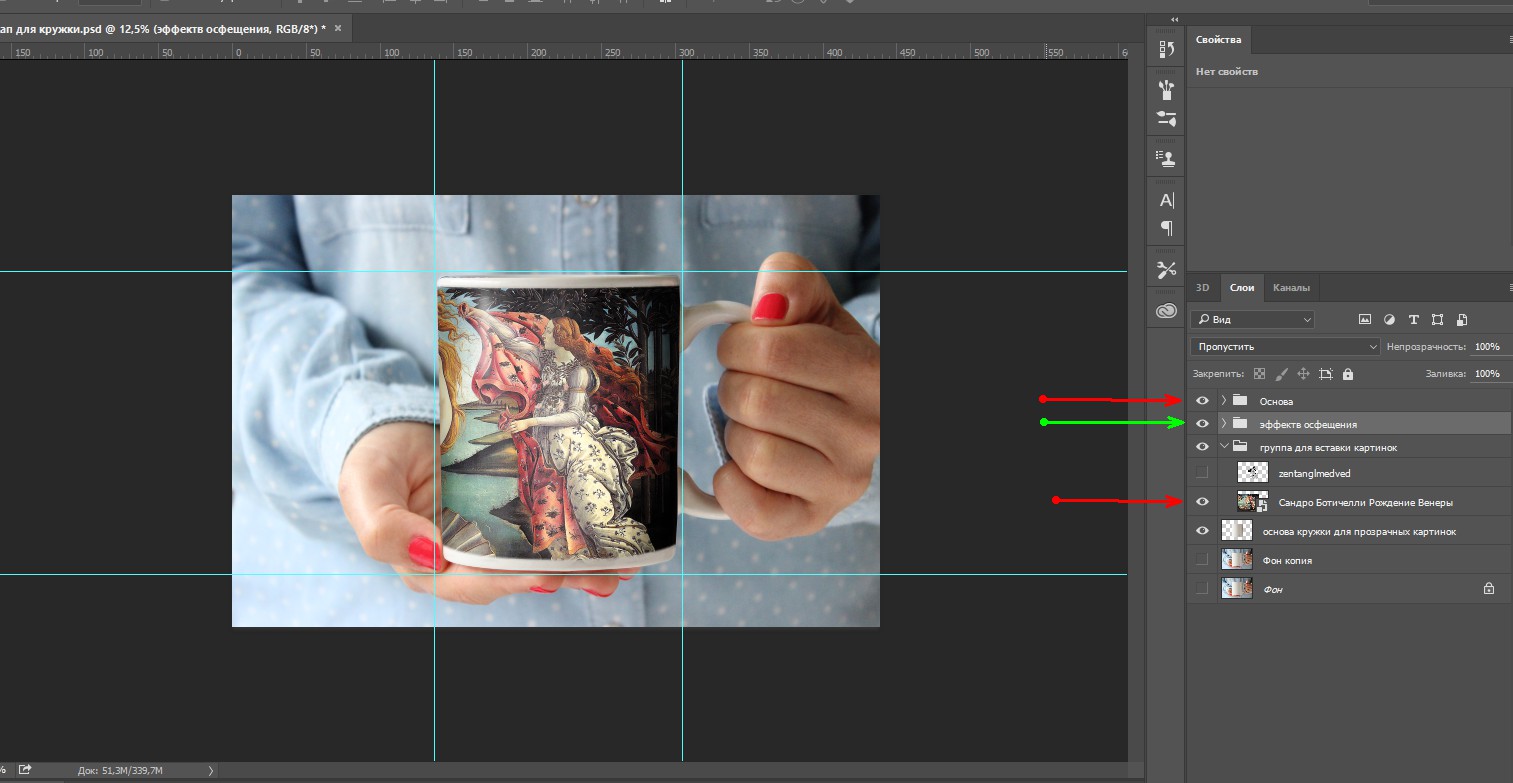1513x783 pixels.
Task: Select the Основа group name
Action: (x=1276, y=401)
